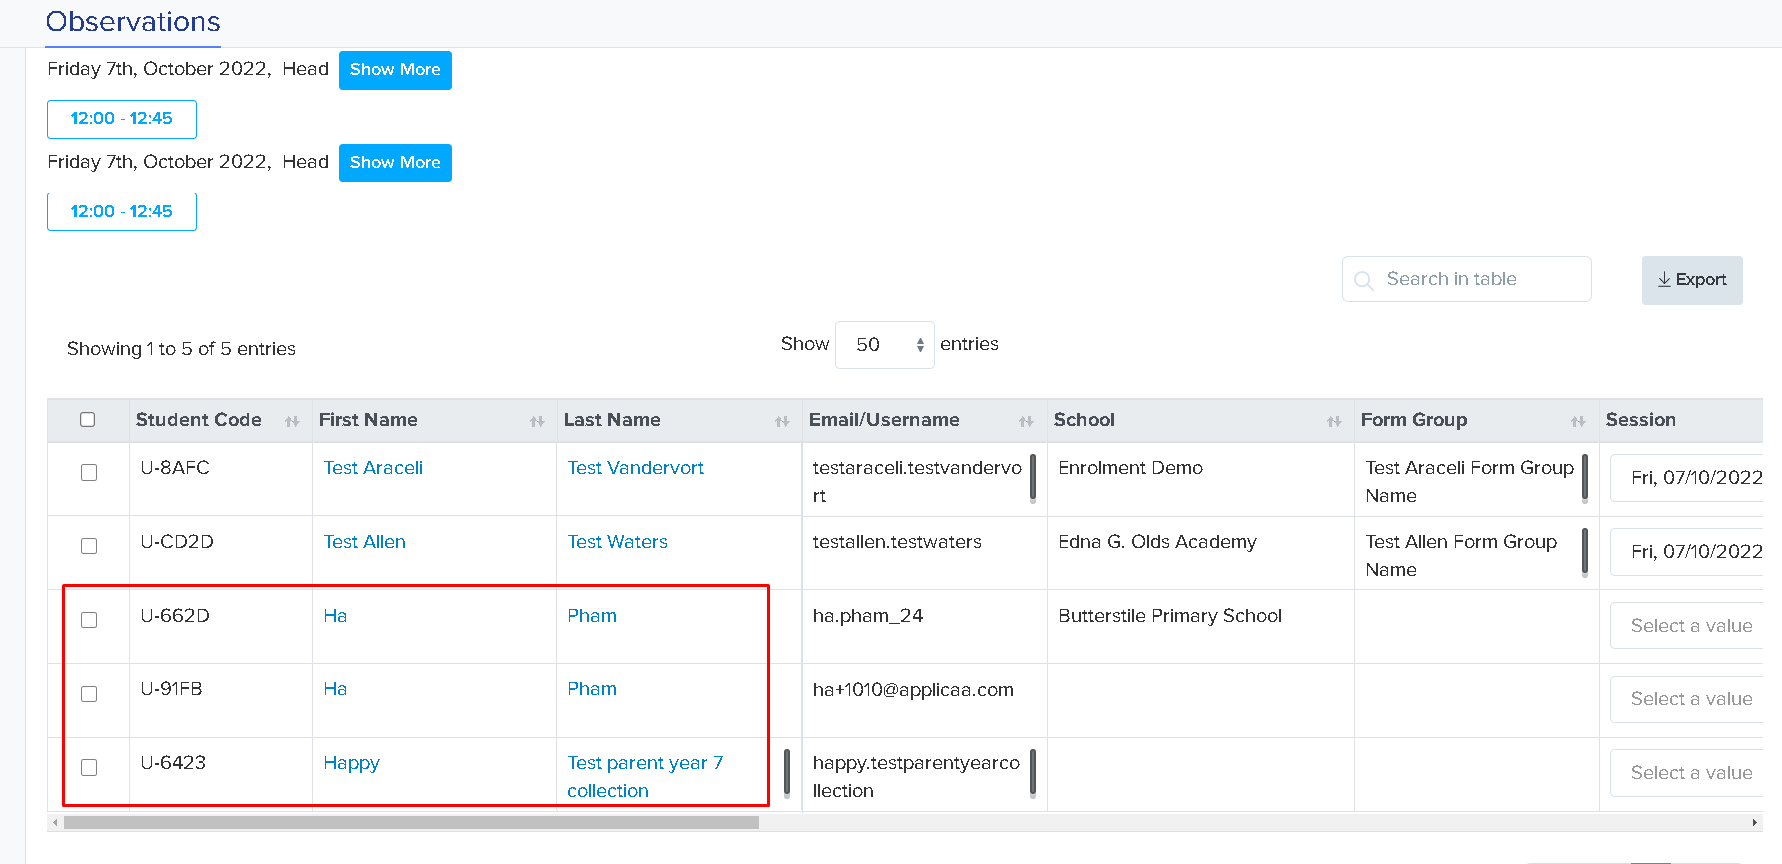Screen dimensions: 1782x864
Task: Open Session dropdown for Test Allen row
Action: (1687, 552)
